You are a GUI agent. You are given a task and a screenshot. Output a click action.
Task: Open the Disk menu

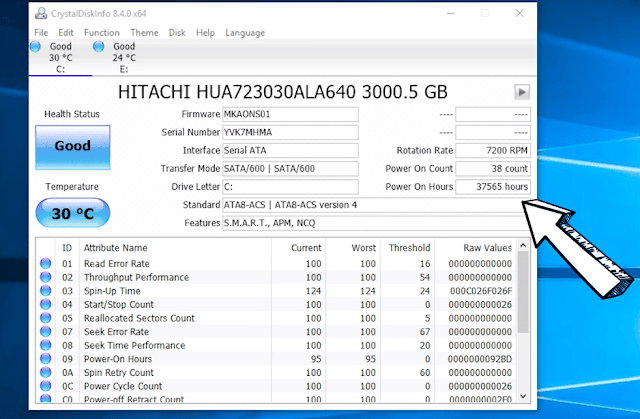click(177, 33)
